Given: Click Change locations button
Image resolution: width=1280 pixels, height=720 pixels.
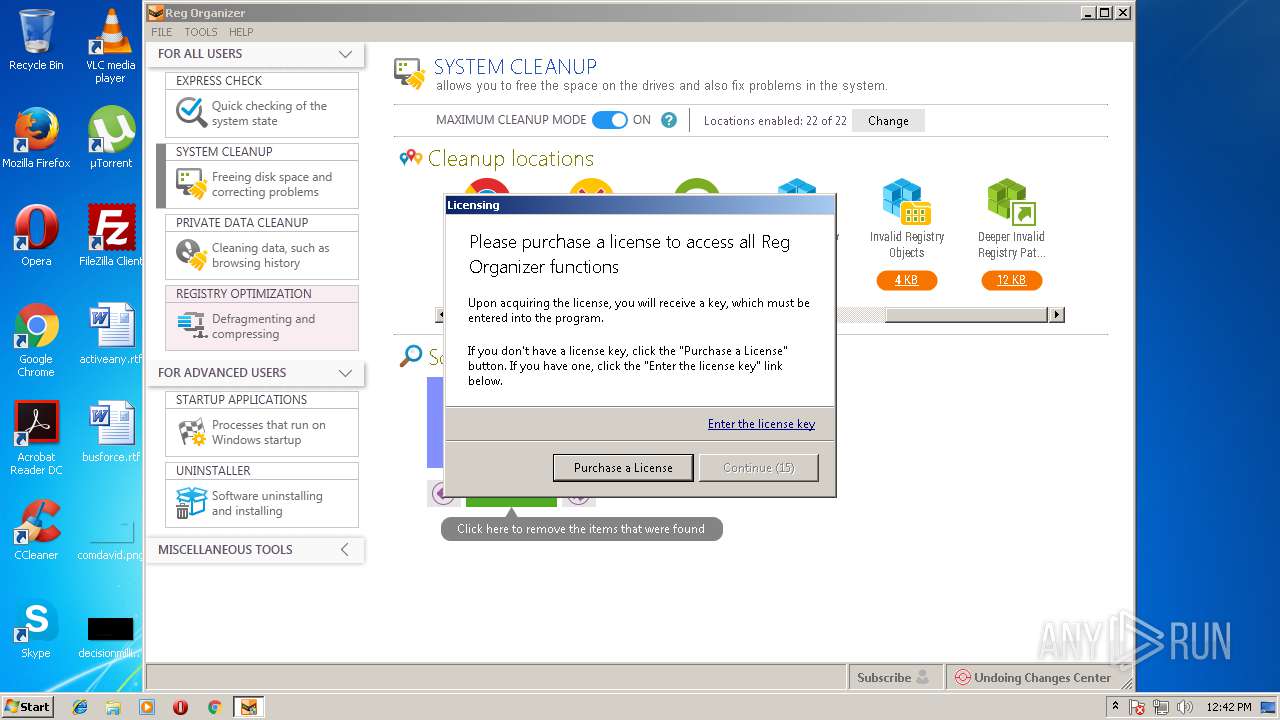Looking at the screenshot, I should pyautogui.click(x=888, y=121).
